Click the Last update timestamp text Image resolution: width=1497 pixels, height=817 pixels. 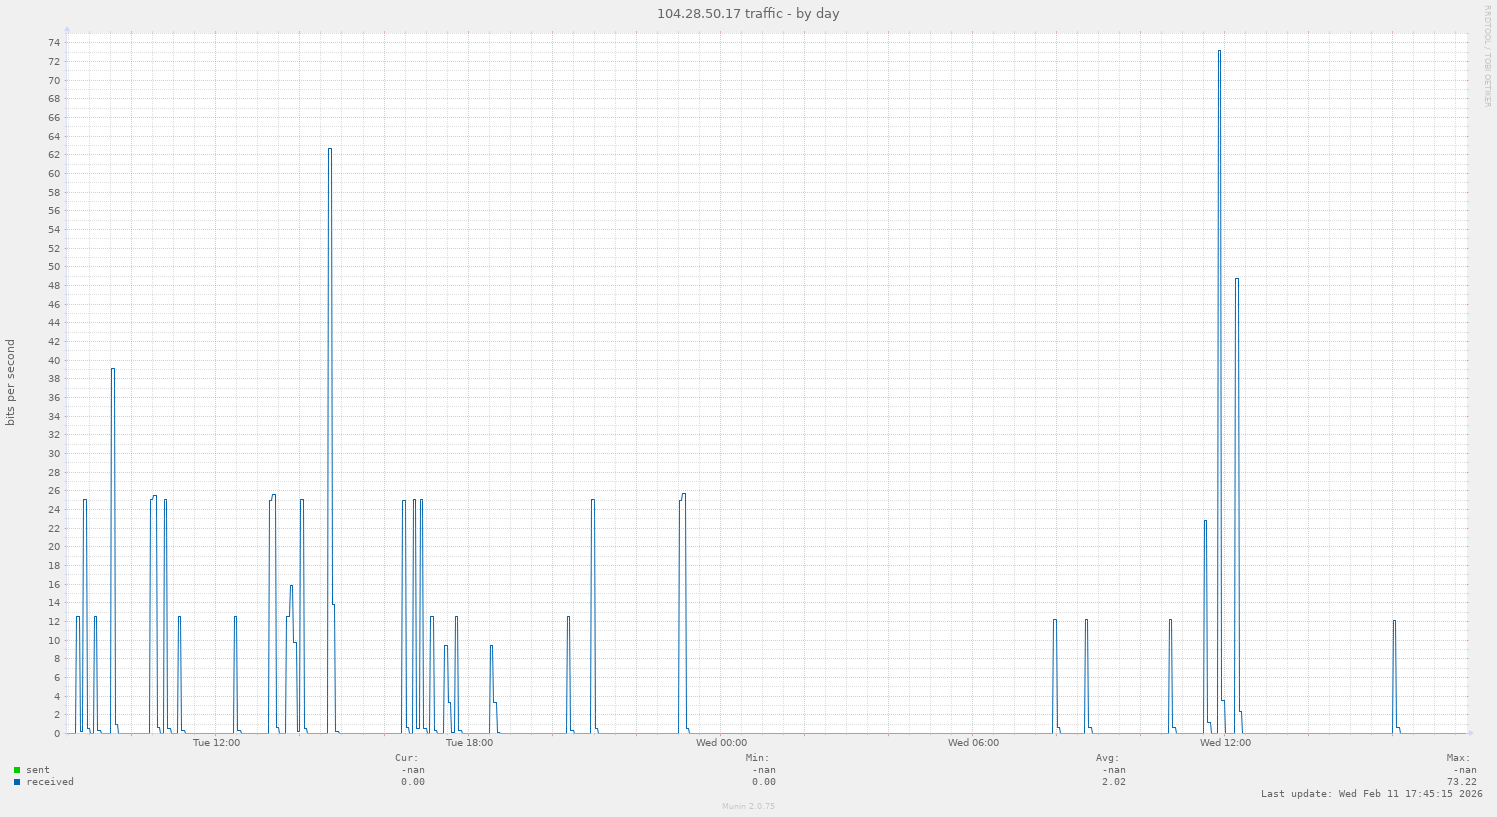coord(1371,794)
